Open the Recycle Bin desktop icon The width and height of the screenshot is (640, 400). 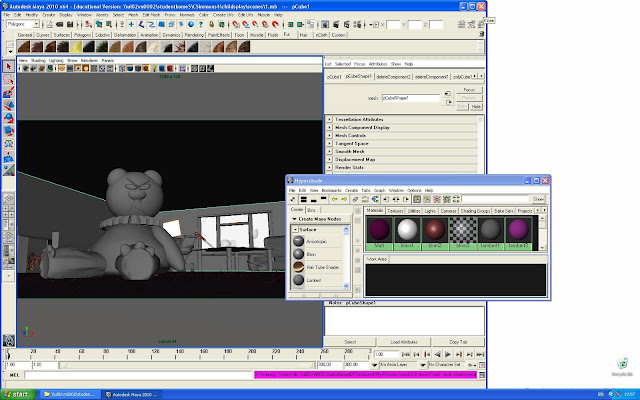click(x=622, y=367)
